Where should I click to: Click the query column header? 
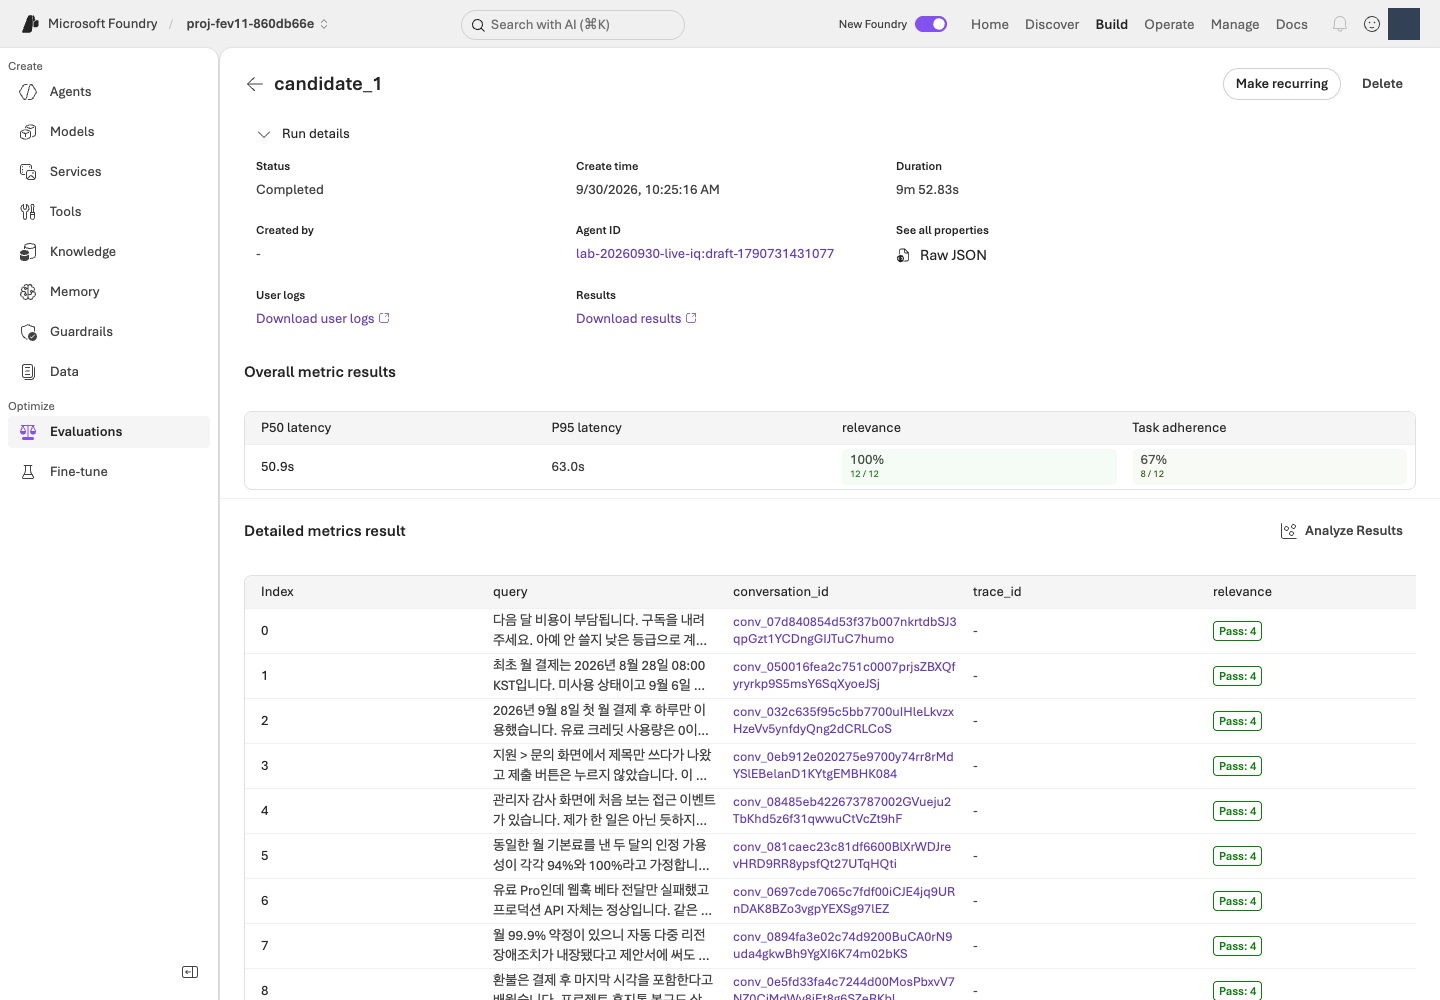pyautogui.click(x=510, y=592)
